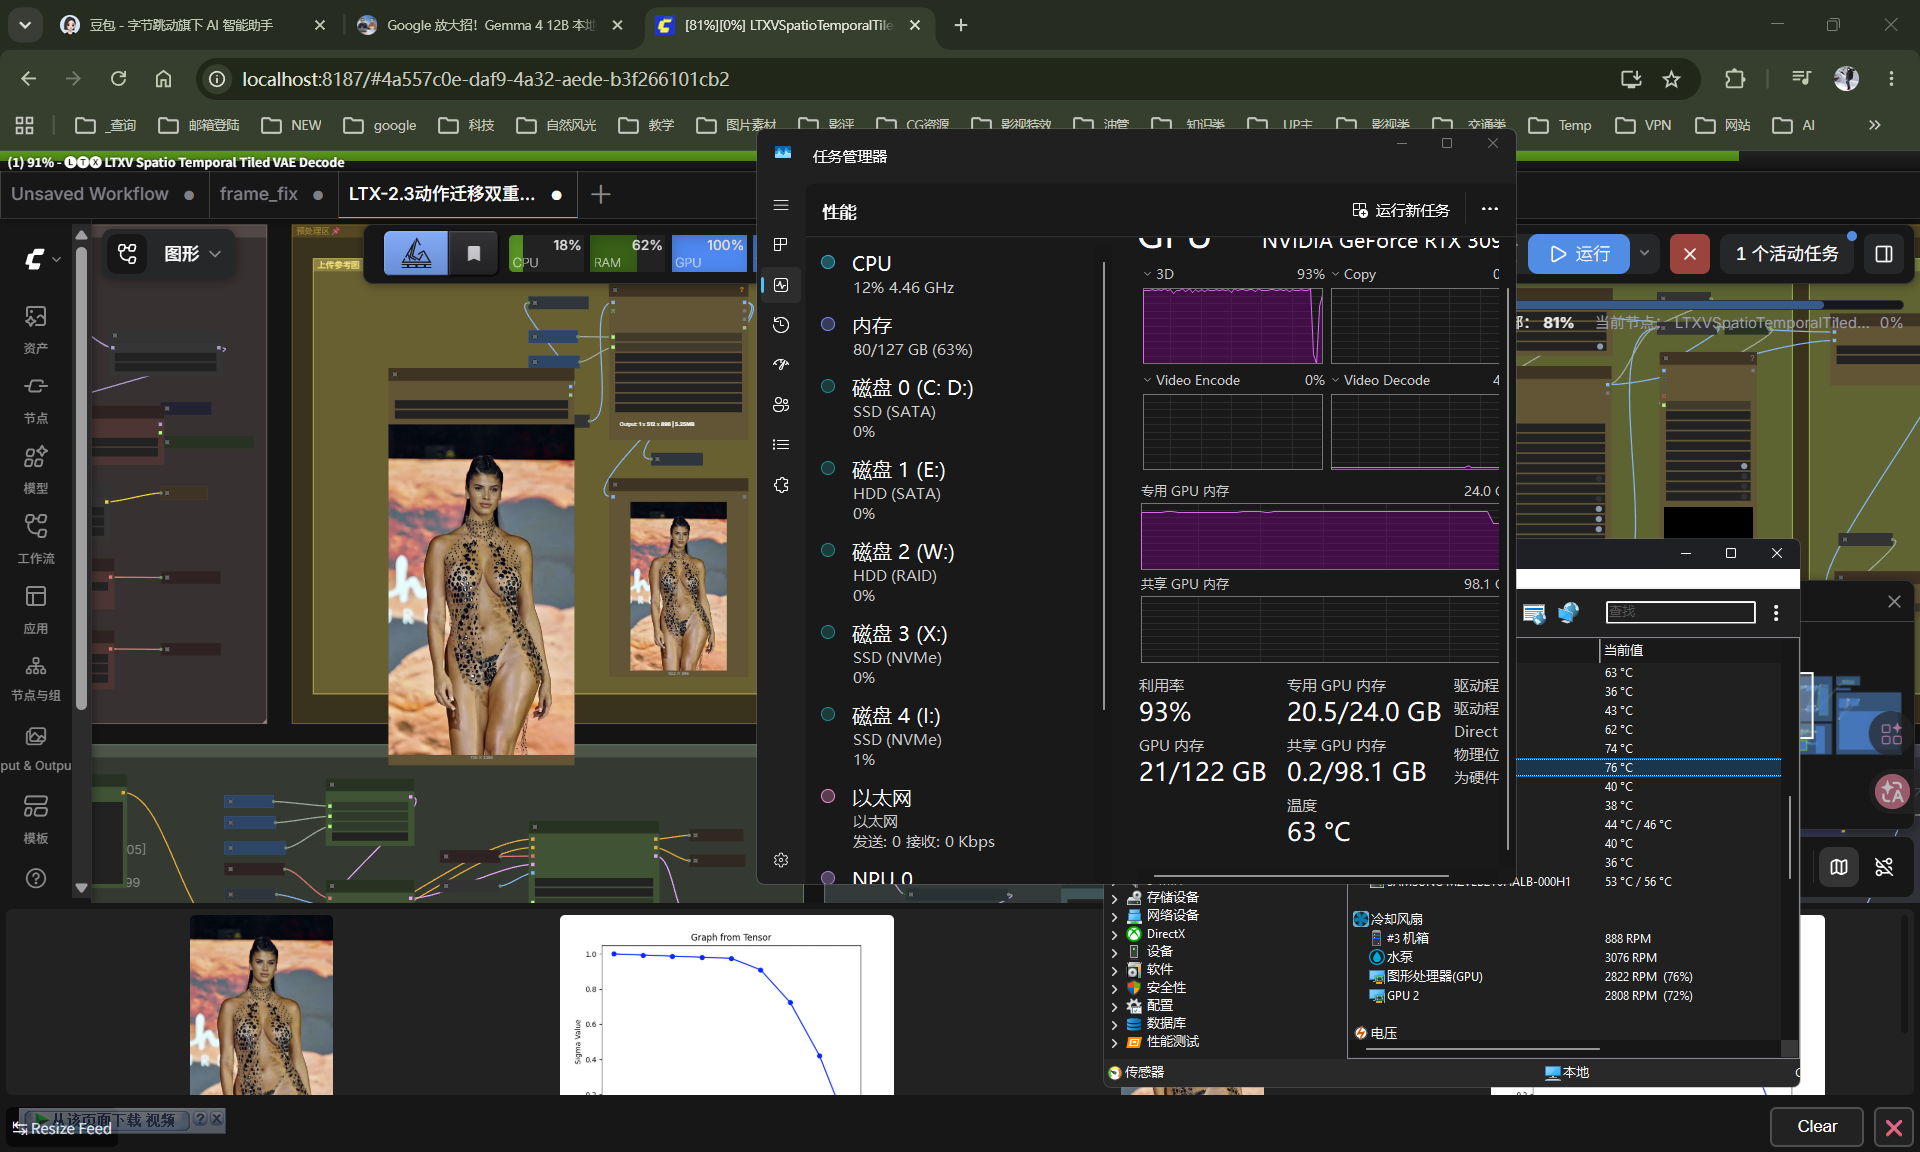Expand the 网络设备 tree item

click(1115, 916)
